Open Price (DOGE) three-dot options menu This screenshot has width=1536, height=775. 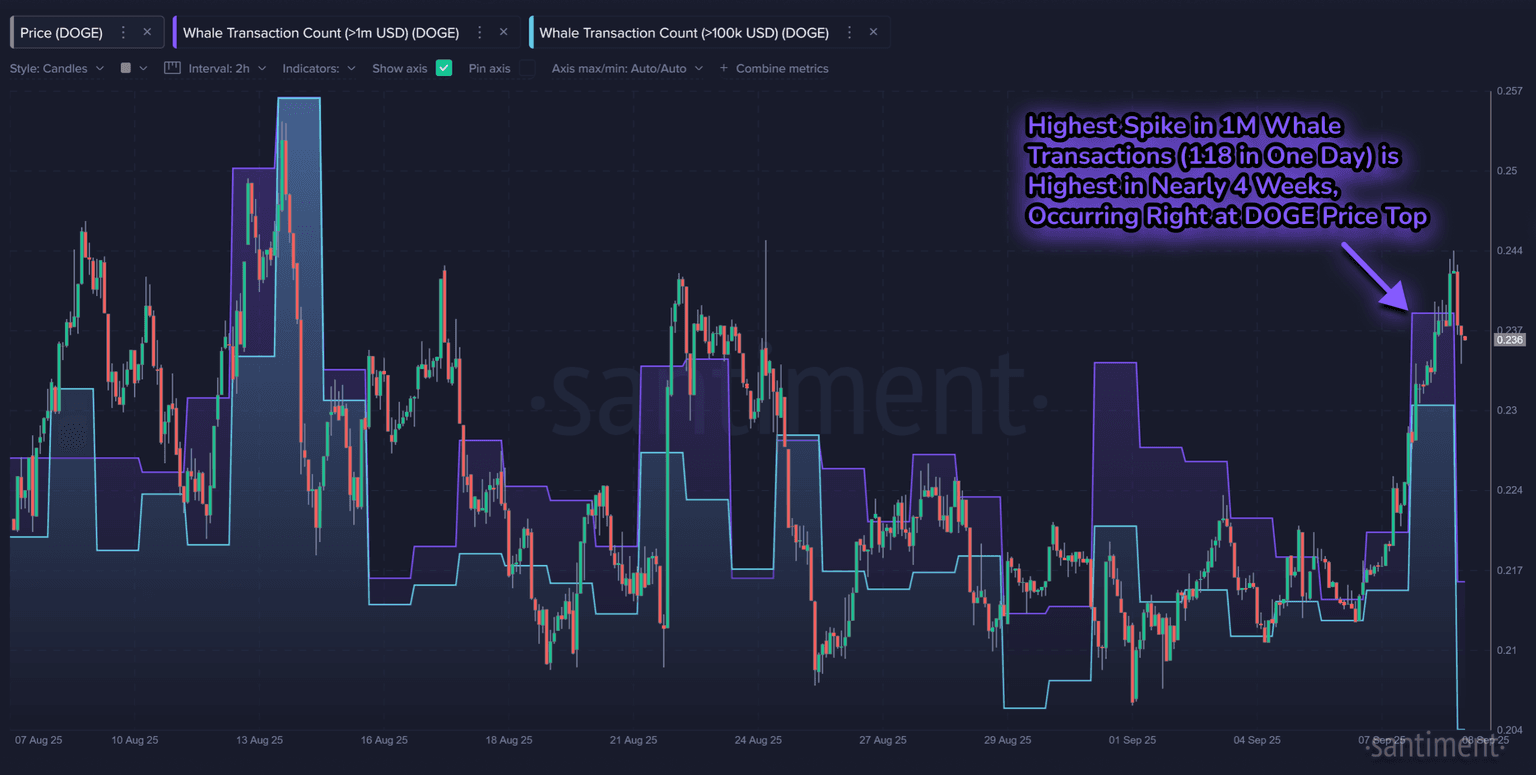coord(123,33)
